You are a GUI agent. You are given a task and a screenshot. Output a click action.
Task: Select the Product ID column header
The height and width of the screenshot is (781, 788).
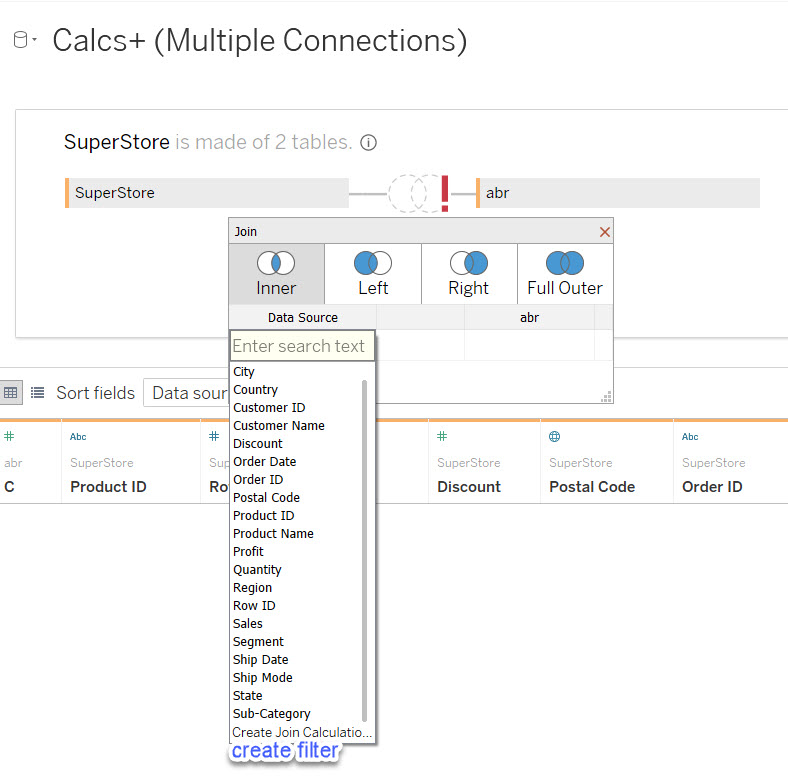(x=108, y=486)
